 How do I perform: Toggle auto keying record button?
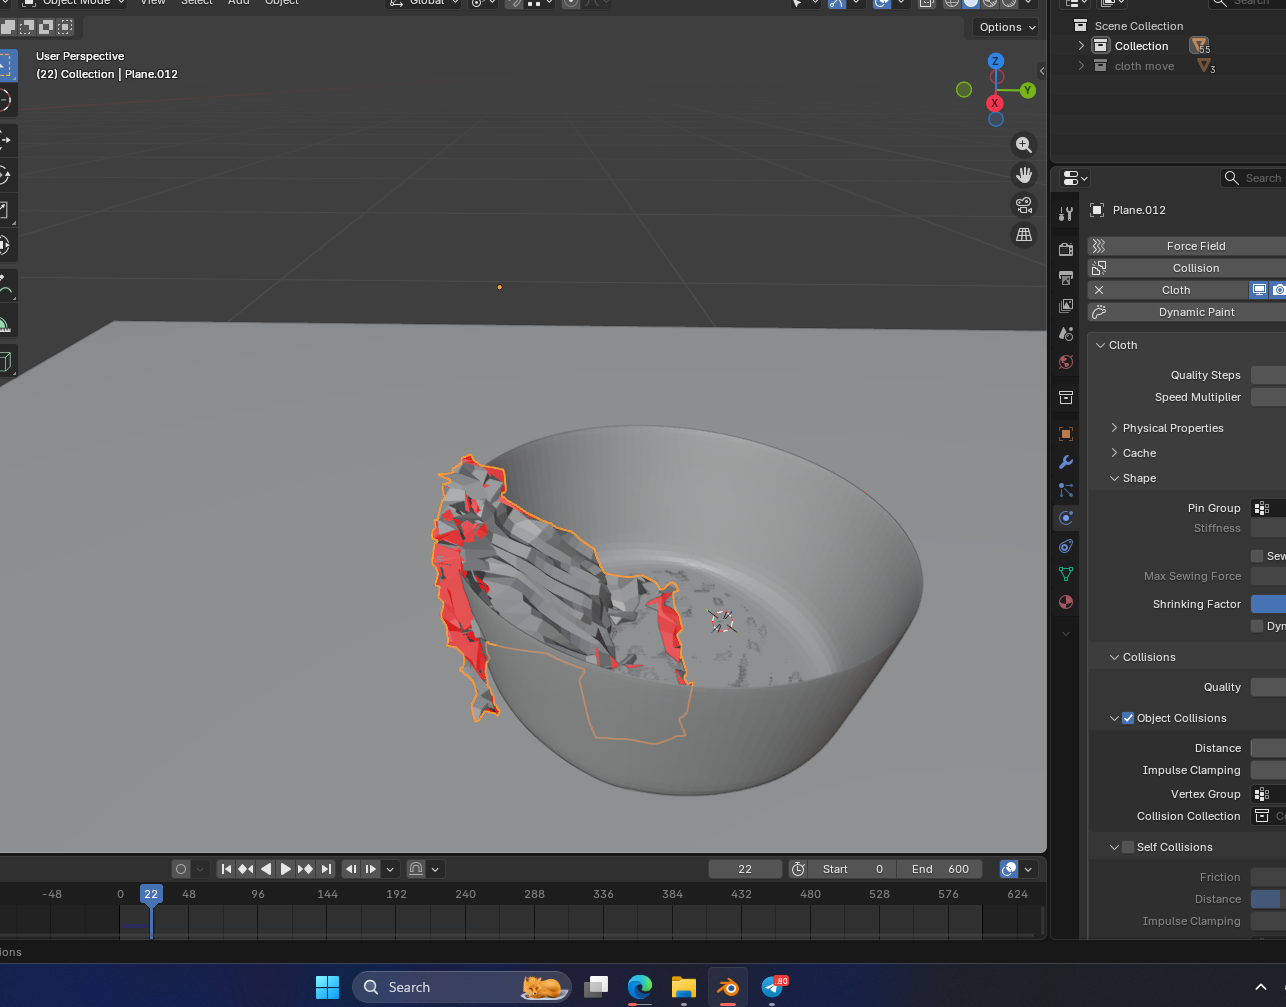point(181,869)
